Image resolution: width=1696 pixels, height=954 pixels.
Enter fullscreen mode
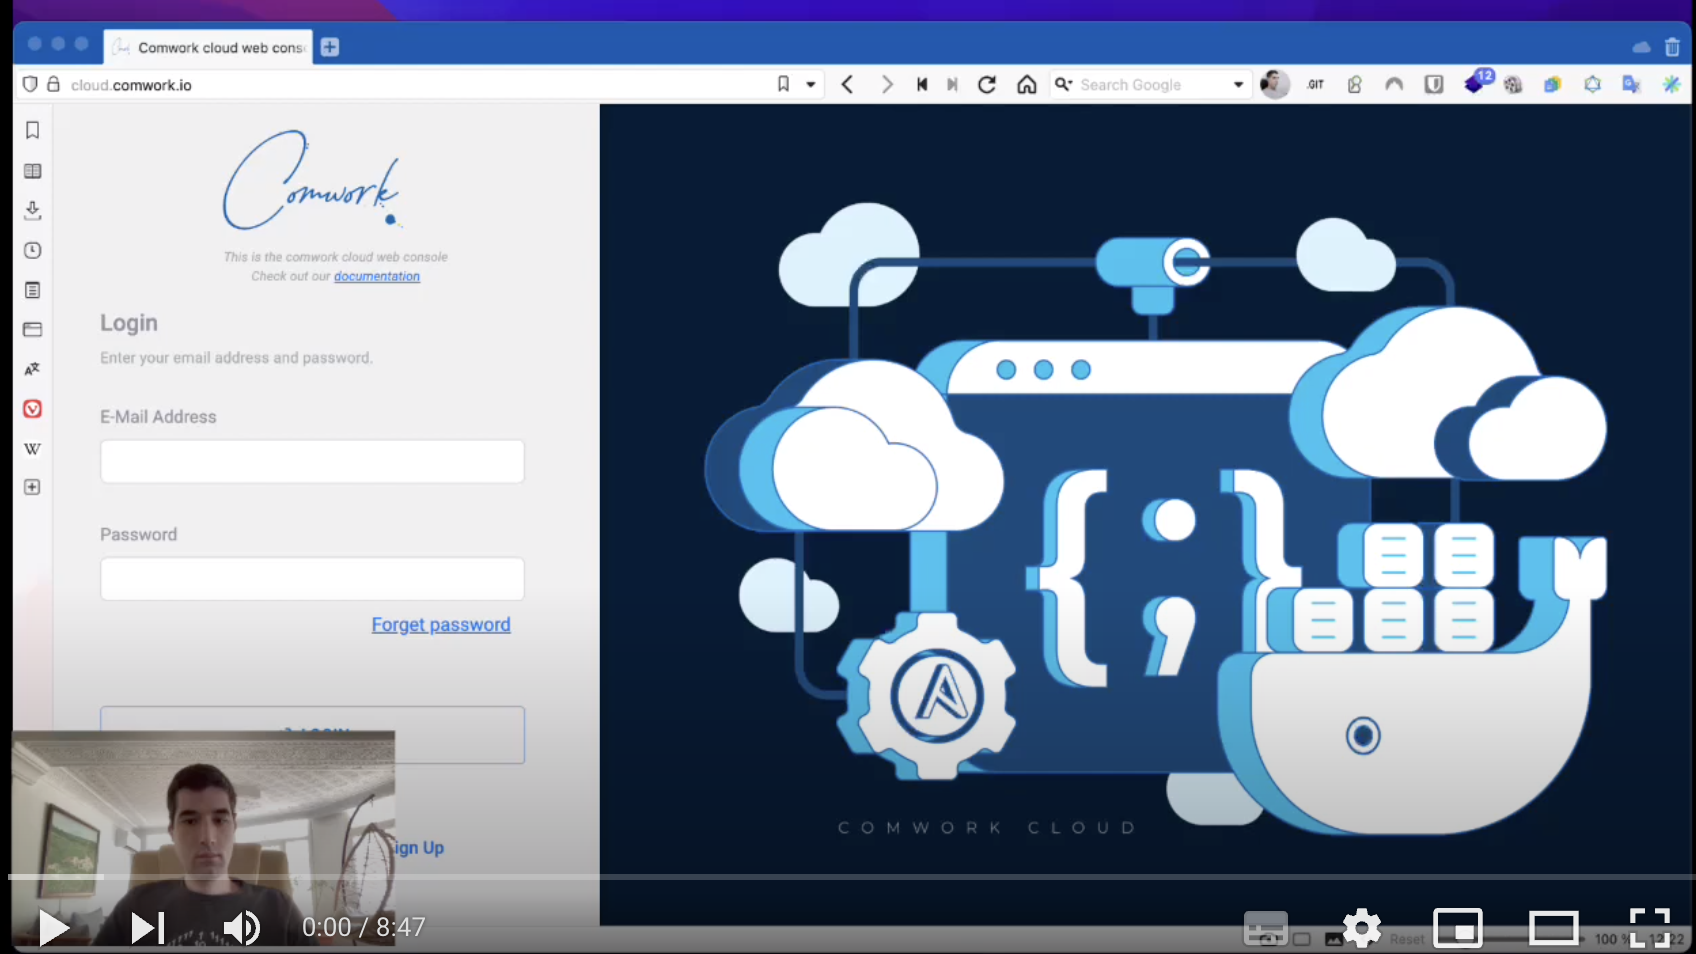tap(1650, 928)
